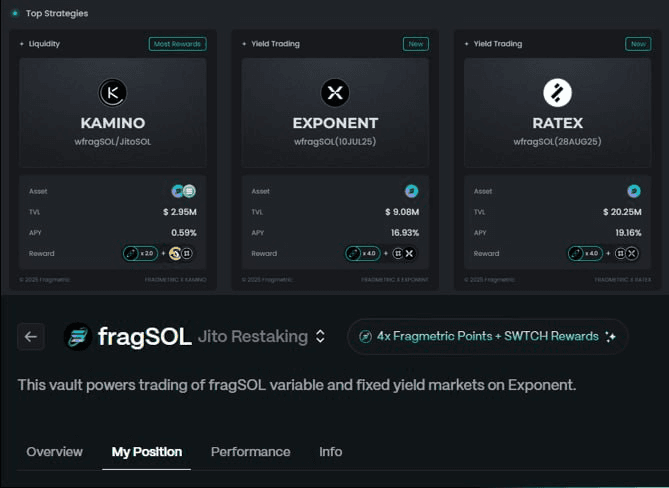The image size is (669, 488).
Task: Click the Yield Trading label on RateX card
Action: 498,44
